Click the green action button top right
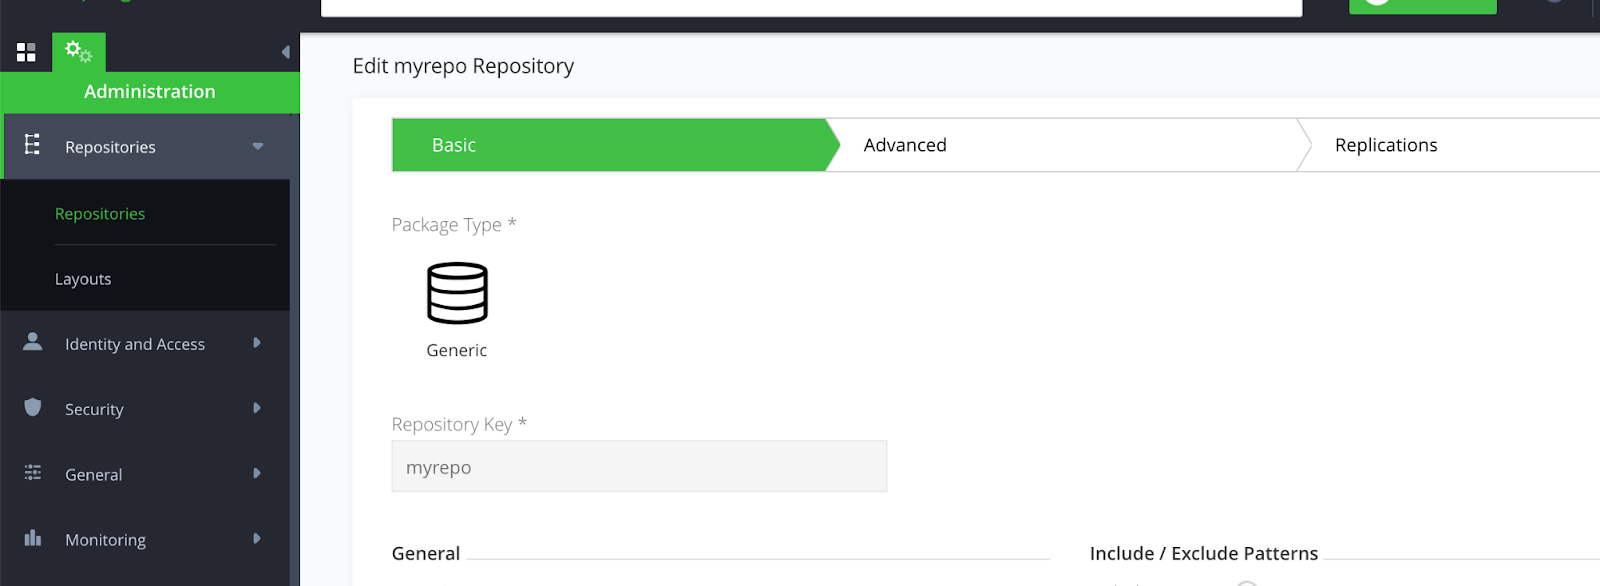Image resolution: width=1600 pixels, height=586 pixels. [x=1424, y=5]
